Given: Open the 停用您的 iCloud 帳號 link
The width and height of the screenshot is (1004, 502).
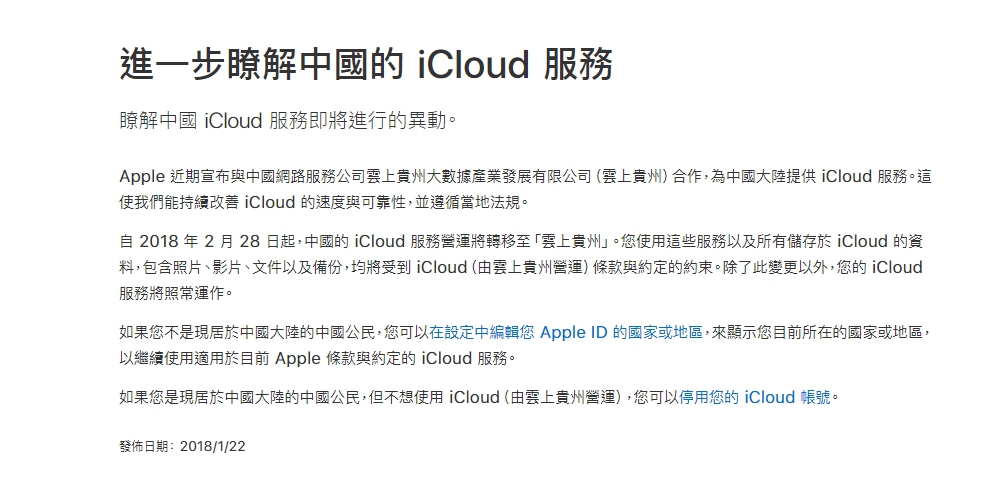Looking at the screenshot, I should [755, 397].
